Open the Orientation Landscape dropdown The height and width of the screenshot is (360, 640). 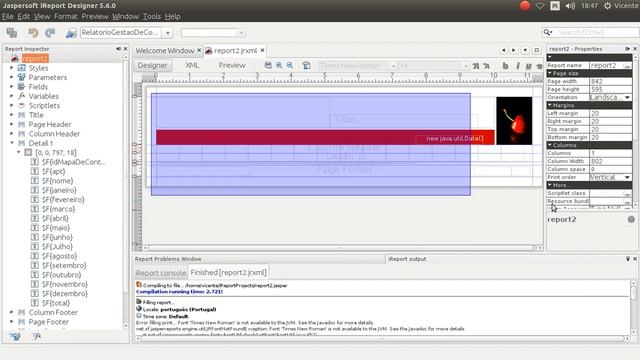point(627,98)
